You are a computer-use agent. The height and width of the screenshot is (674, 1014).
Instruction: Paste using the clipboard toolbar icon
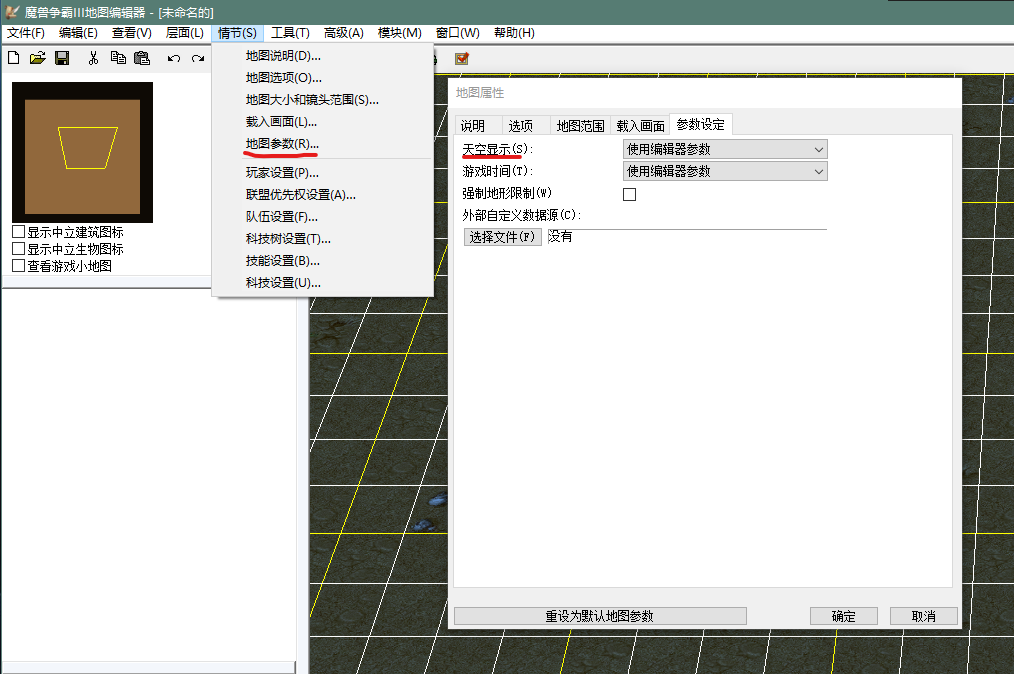coord(142,58)
